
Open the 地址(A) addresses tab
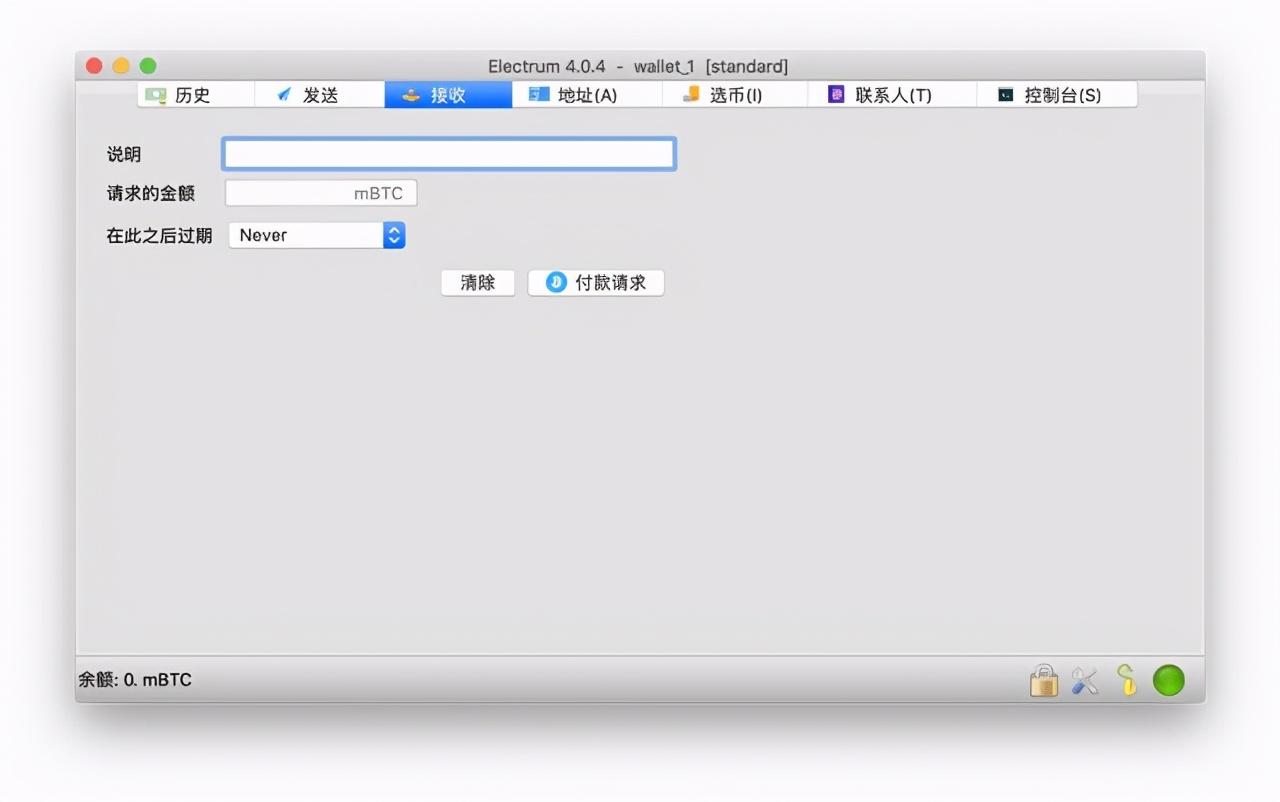click(x=587, y=95)
